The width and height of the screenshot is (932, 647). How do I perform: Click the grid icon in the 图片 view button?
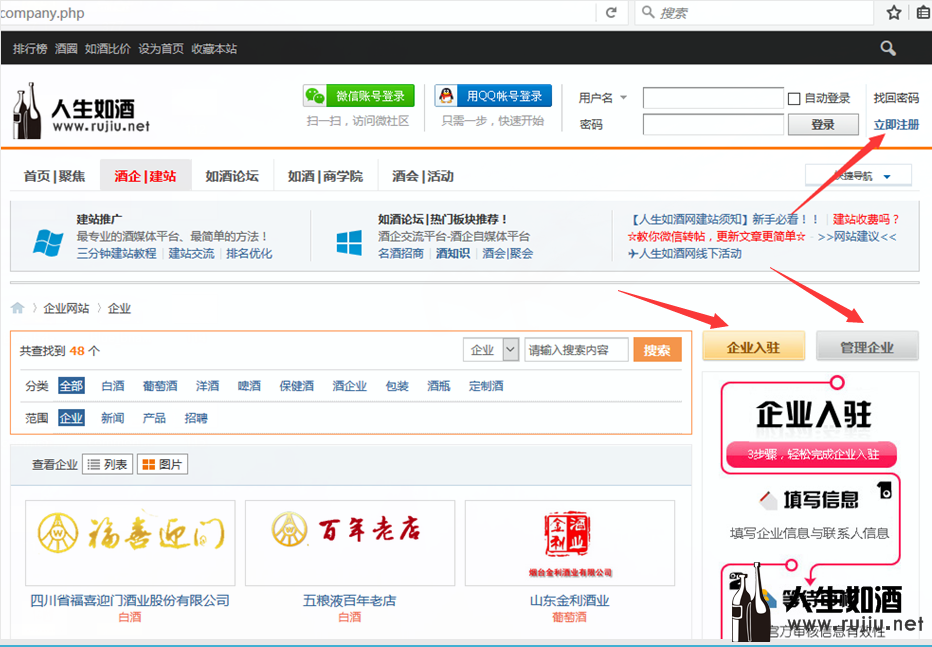149,465
